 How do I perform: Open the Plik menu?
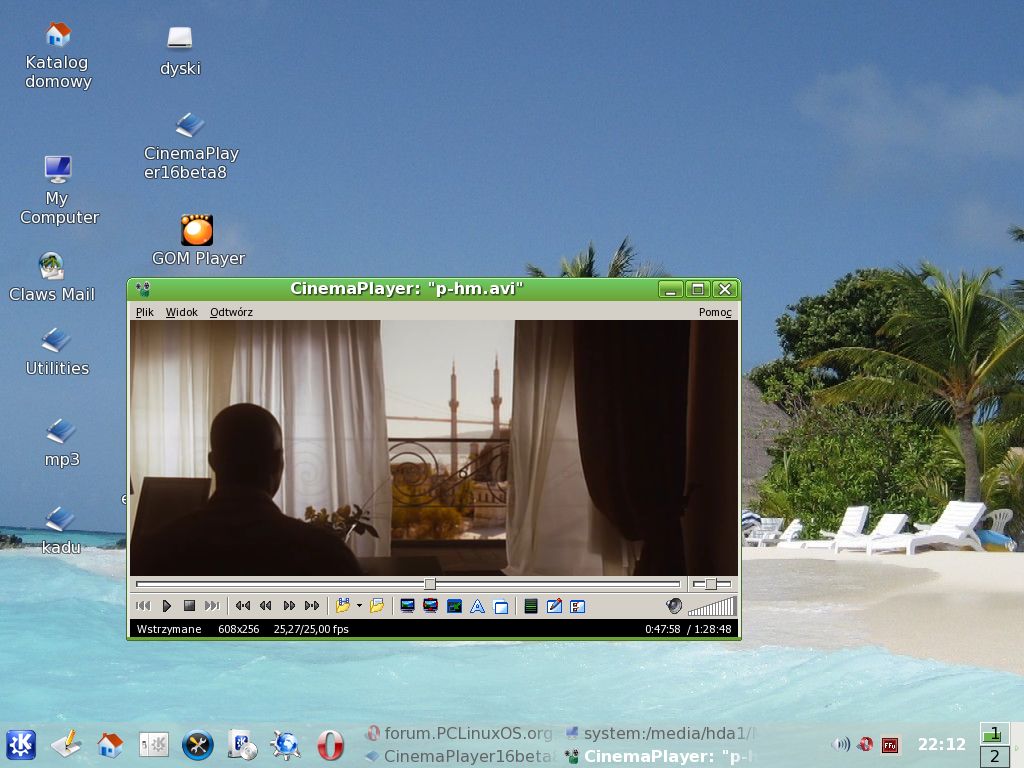point(144,312)
